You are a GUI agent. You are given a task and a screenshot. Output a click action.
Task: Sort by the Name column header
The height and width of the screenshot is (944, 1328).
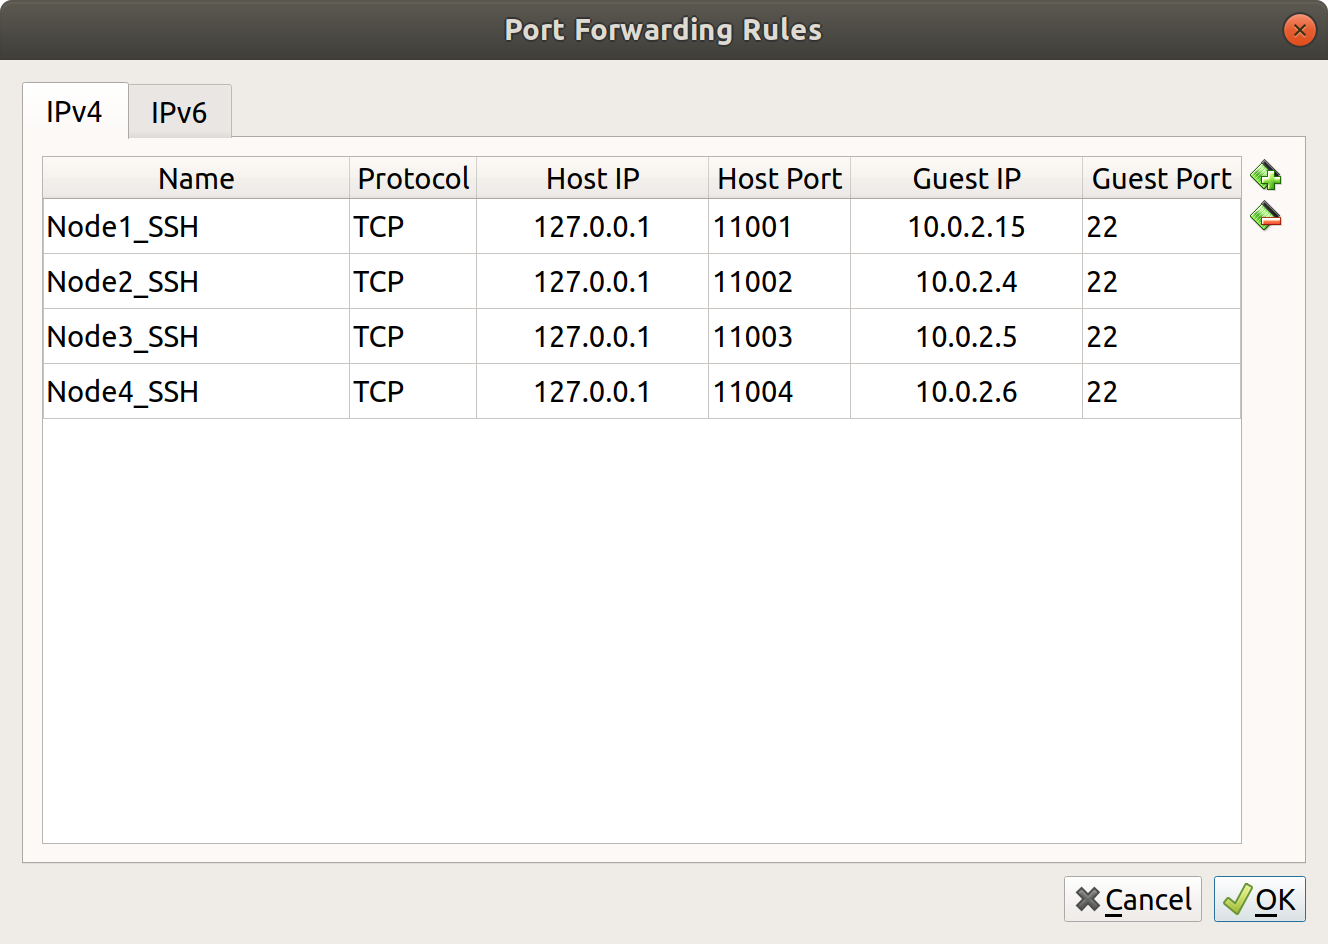tap(196, 178)
